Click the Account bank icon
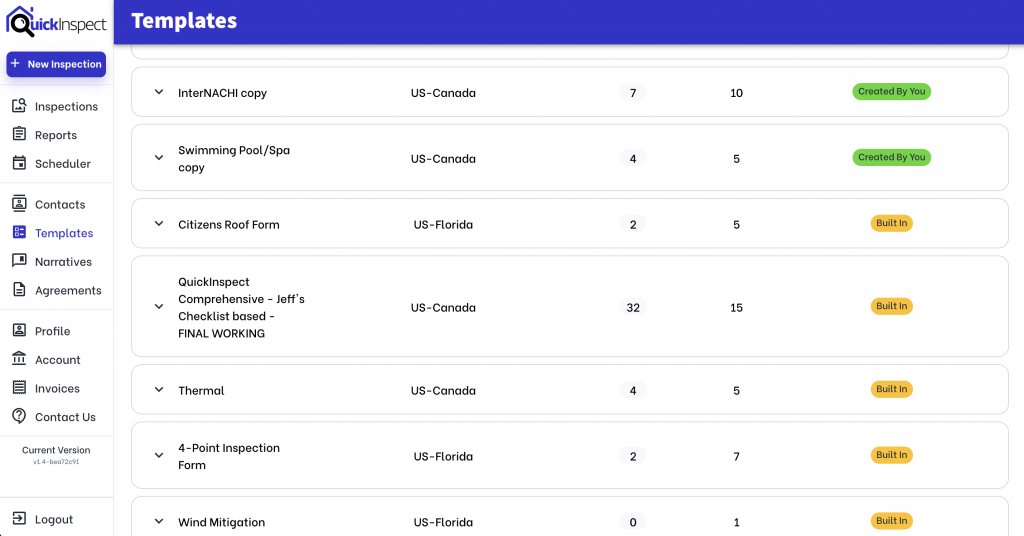Screen dimensions: 1024x536 [x=19, y=359]
